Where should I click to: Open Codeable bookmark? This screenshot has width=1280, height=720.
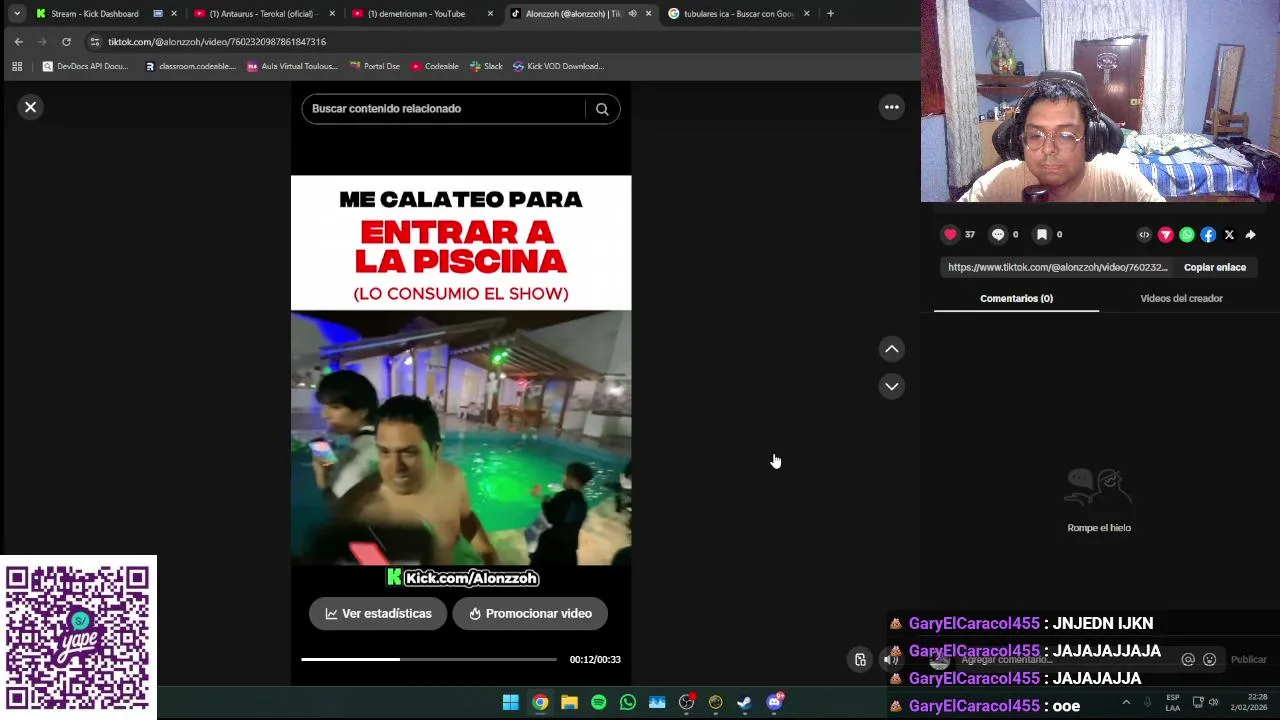point(435,66)
